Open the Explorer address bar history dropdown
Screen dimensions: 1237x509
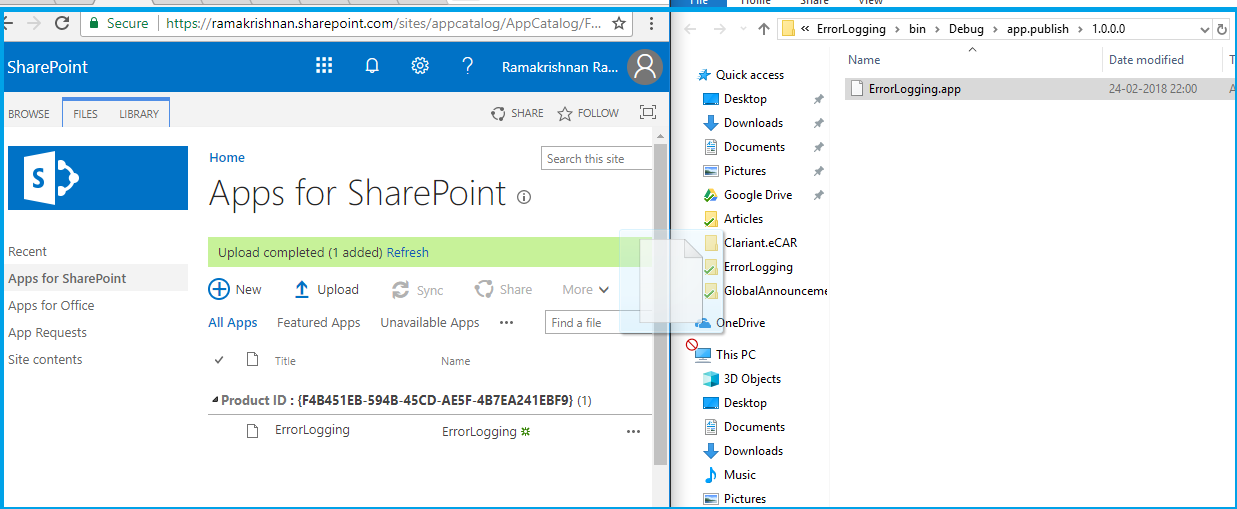[x=1205, y=29]
